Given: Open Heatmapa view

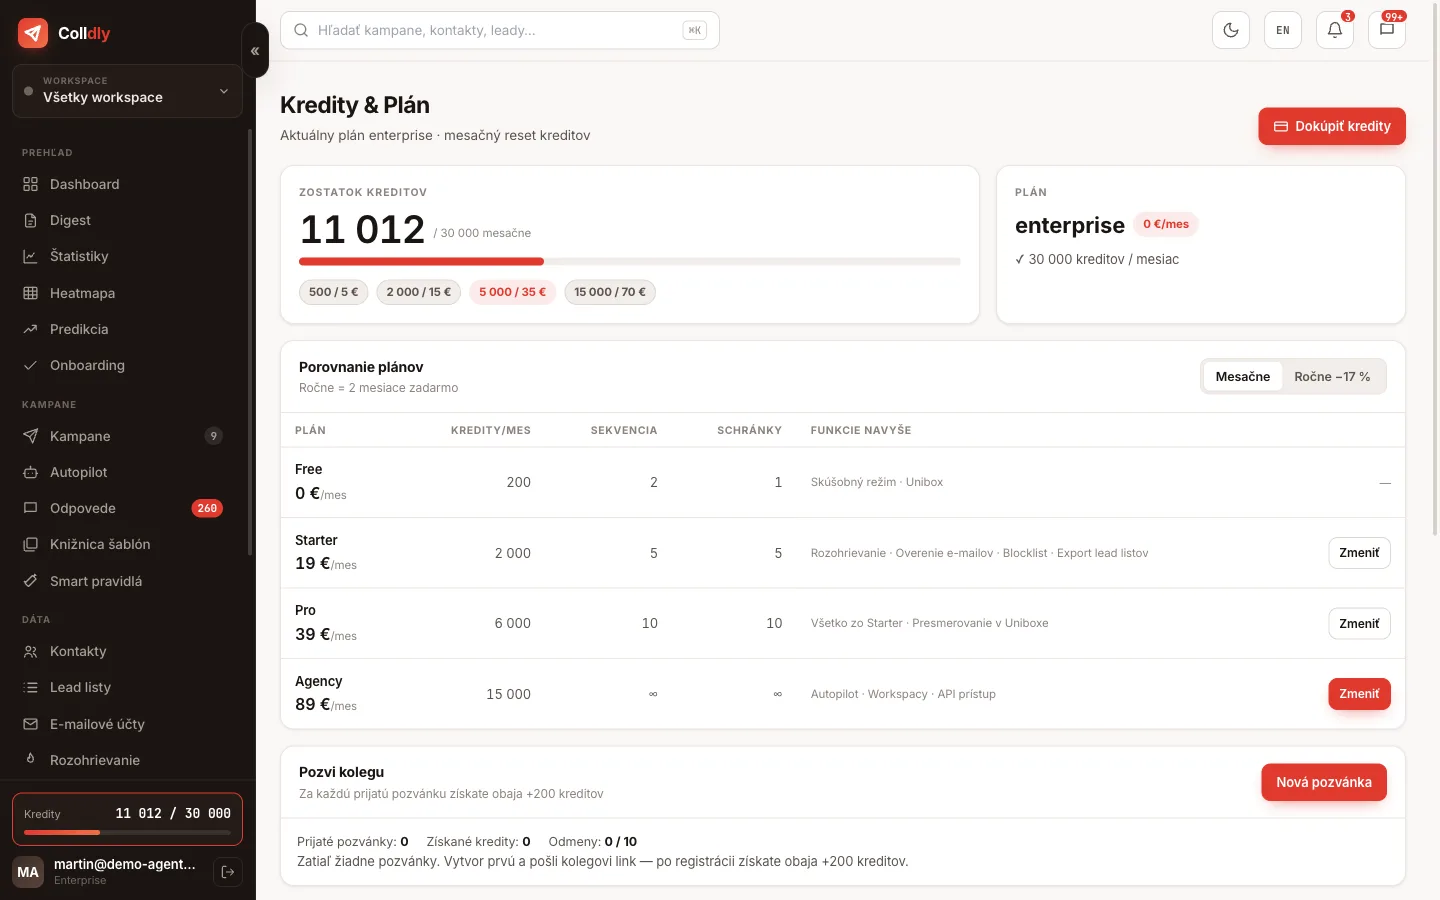Looking at the screenshot, I should [x=127, y=293].
